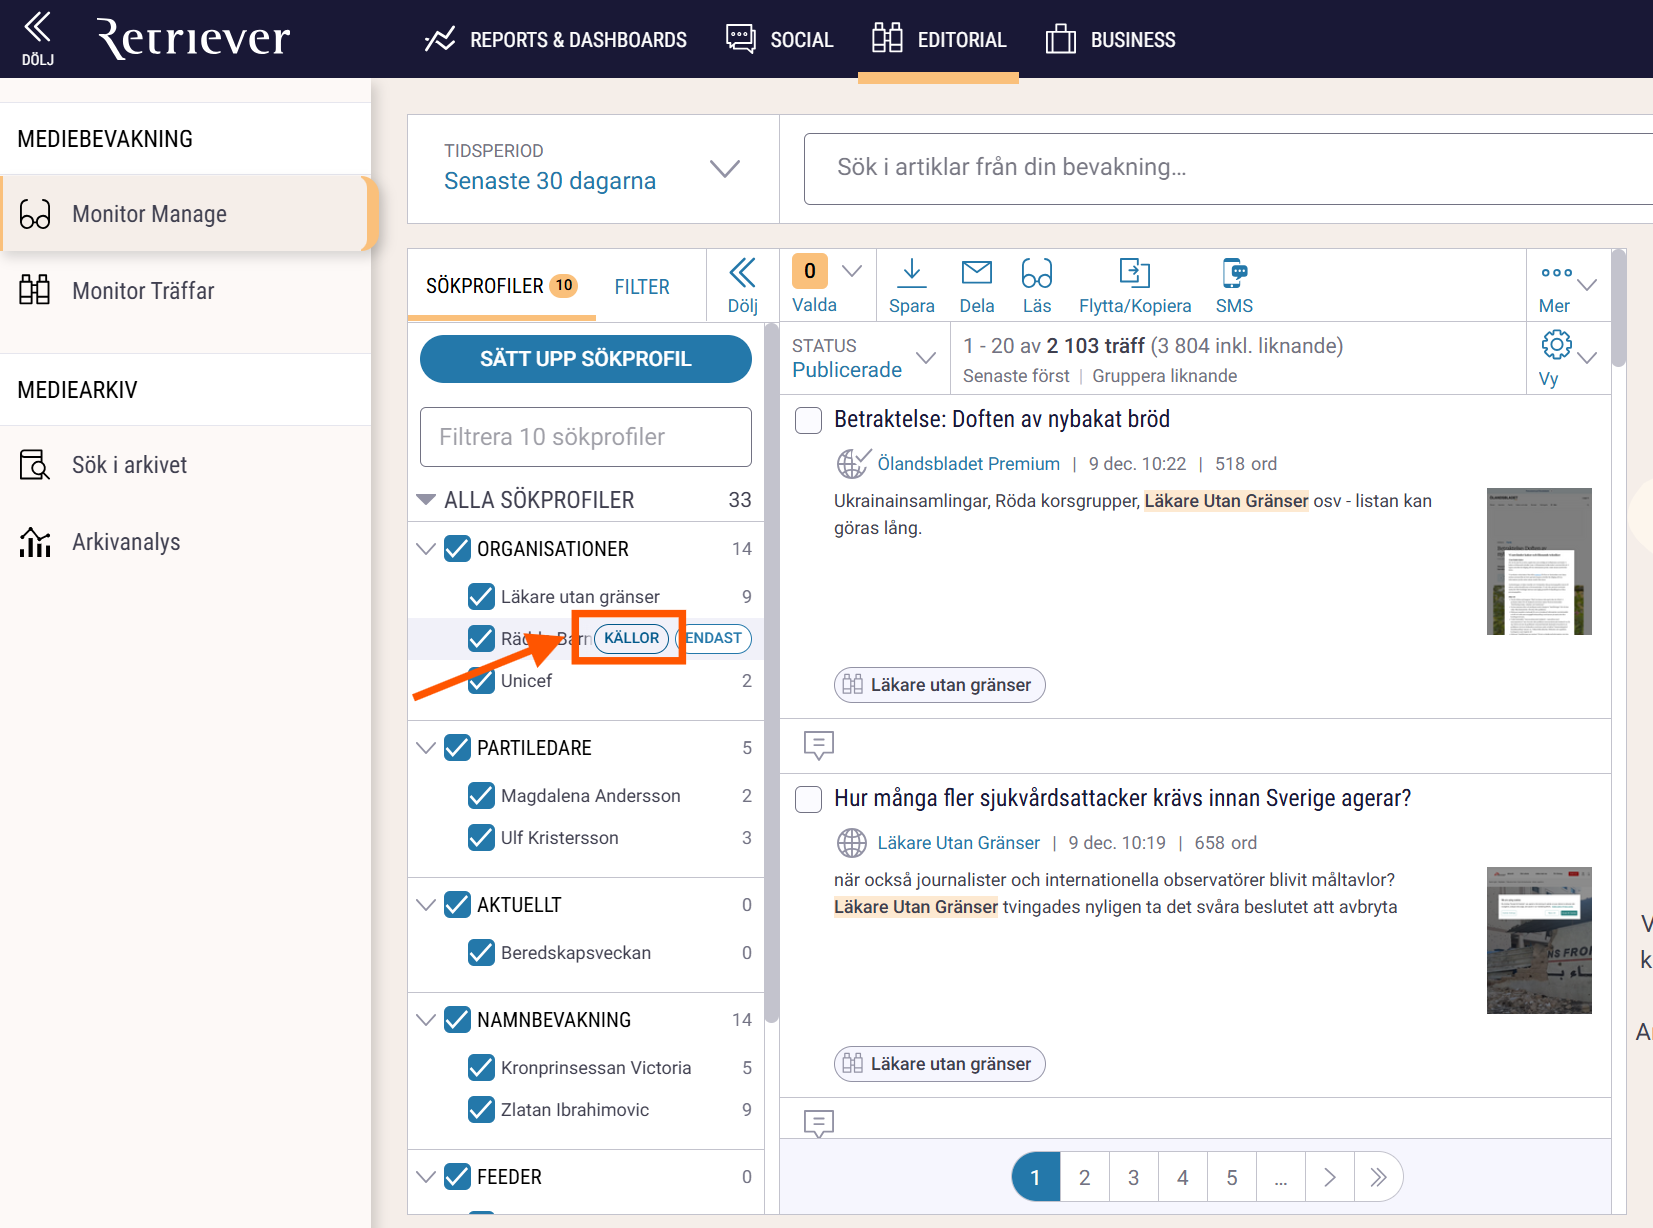Switch to the Sökprofiler tab
Viewport: 1653px width, 1228px height.
coord(501,286)
